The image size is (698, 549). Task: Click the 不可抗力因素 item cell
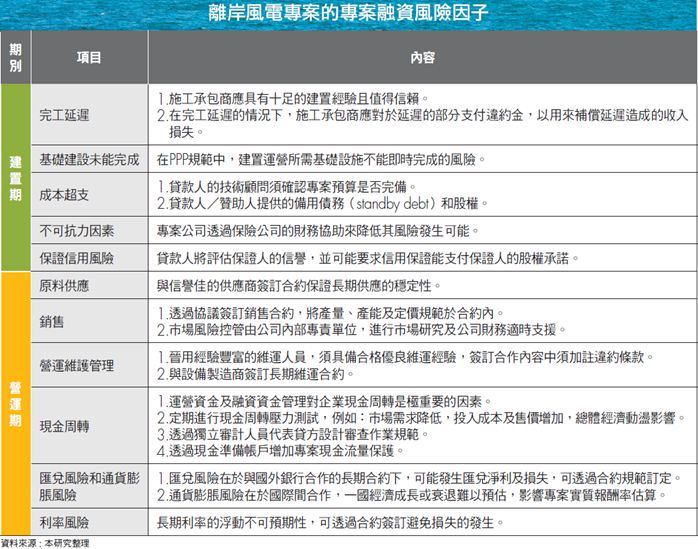[x=77, y=230]
